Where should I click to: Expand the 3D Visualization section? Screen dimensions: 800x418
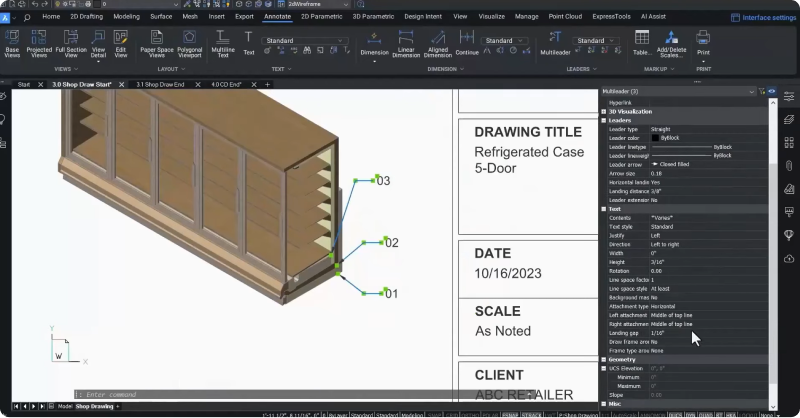(x=604, y=111)
